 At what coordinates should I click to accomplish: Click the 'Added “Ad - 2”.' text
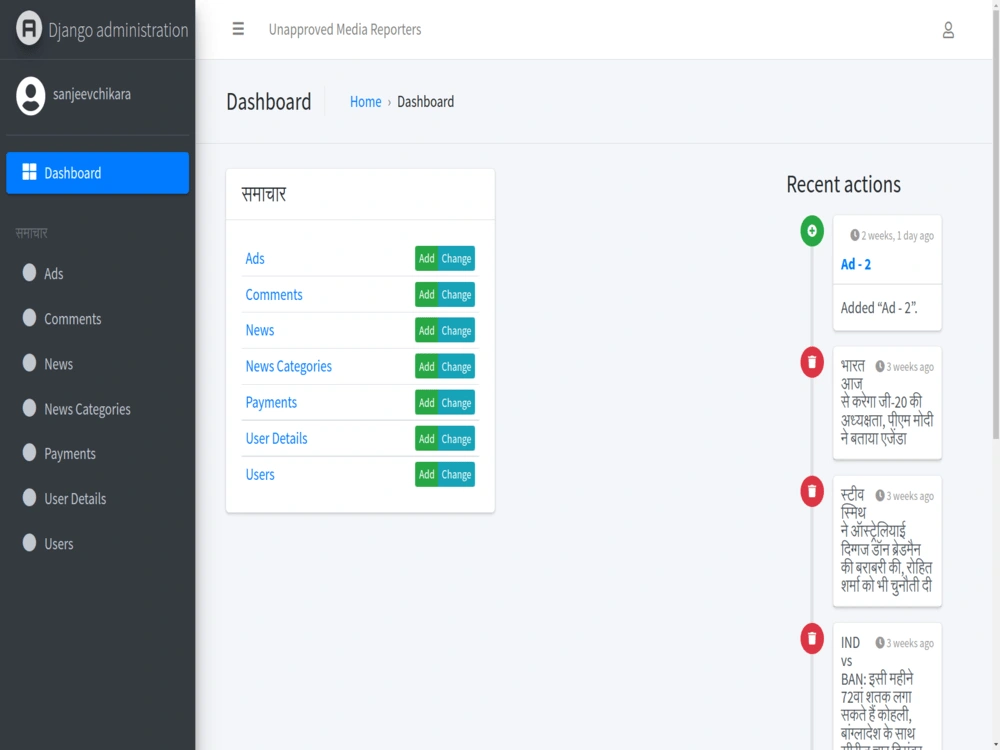[x=879, y=308]
